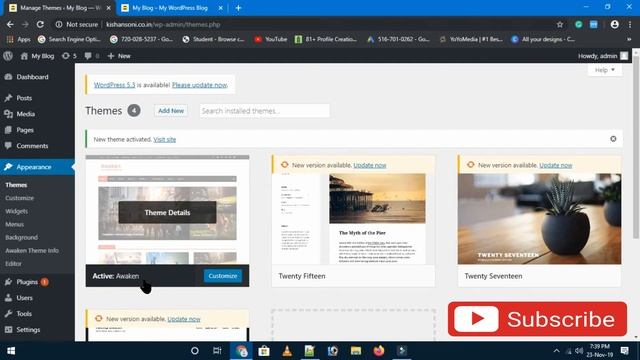
Task: Open Customize submenu under Appearance
Action: tap(20, 198)
